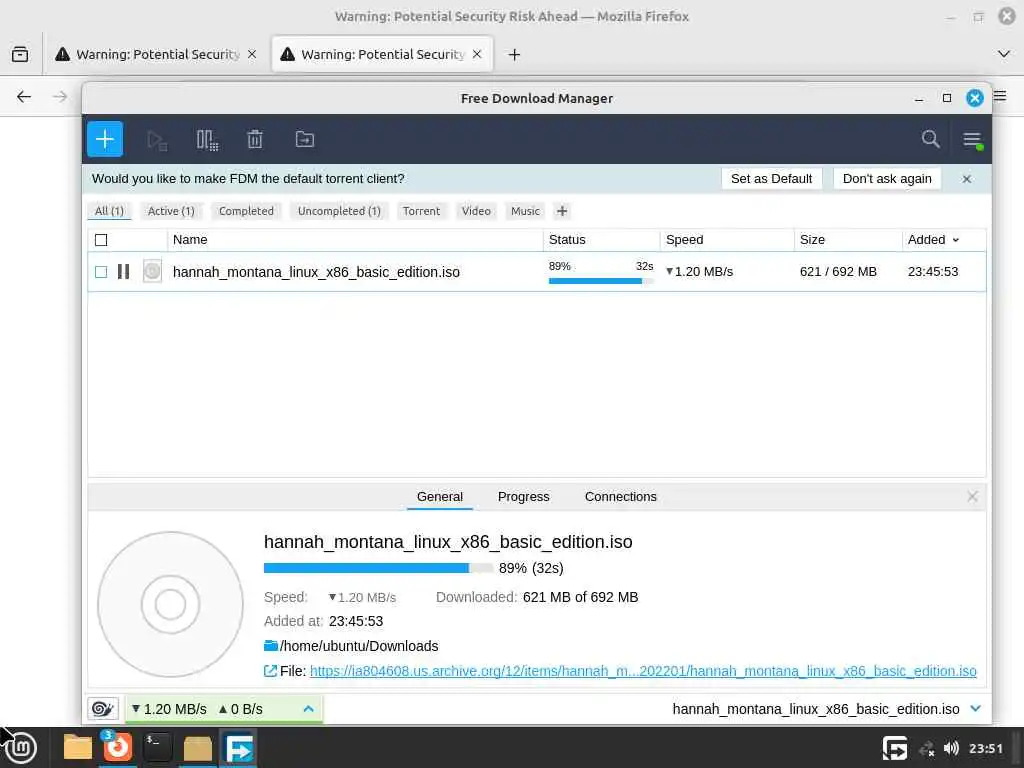The width and height of the screenshot is (1024, 768).
Task: Show Completed downloads filter
Action: 246,211
